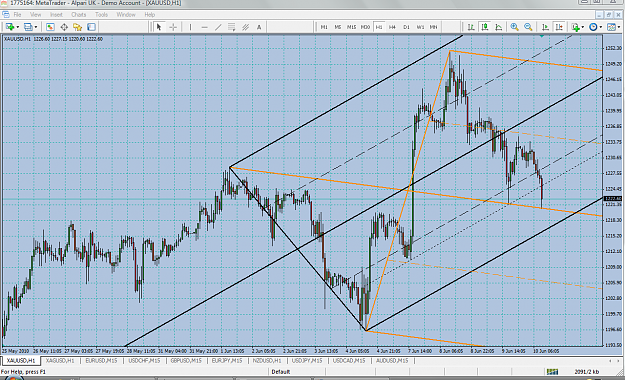
Task: Switch to Candlesticks display
Action: pos(485,27)
